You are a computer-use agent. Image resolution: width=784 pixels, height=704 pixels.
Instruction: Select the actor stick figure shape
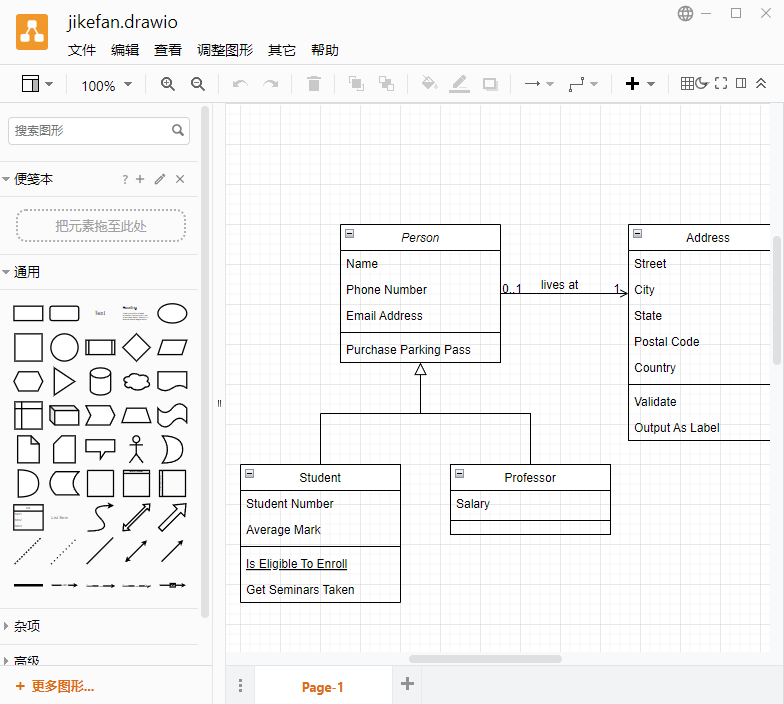136,449
